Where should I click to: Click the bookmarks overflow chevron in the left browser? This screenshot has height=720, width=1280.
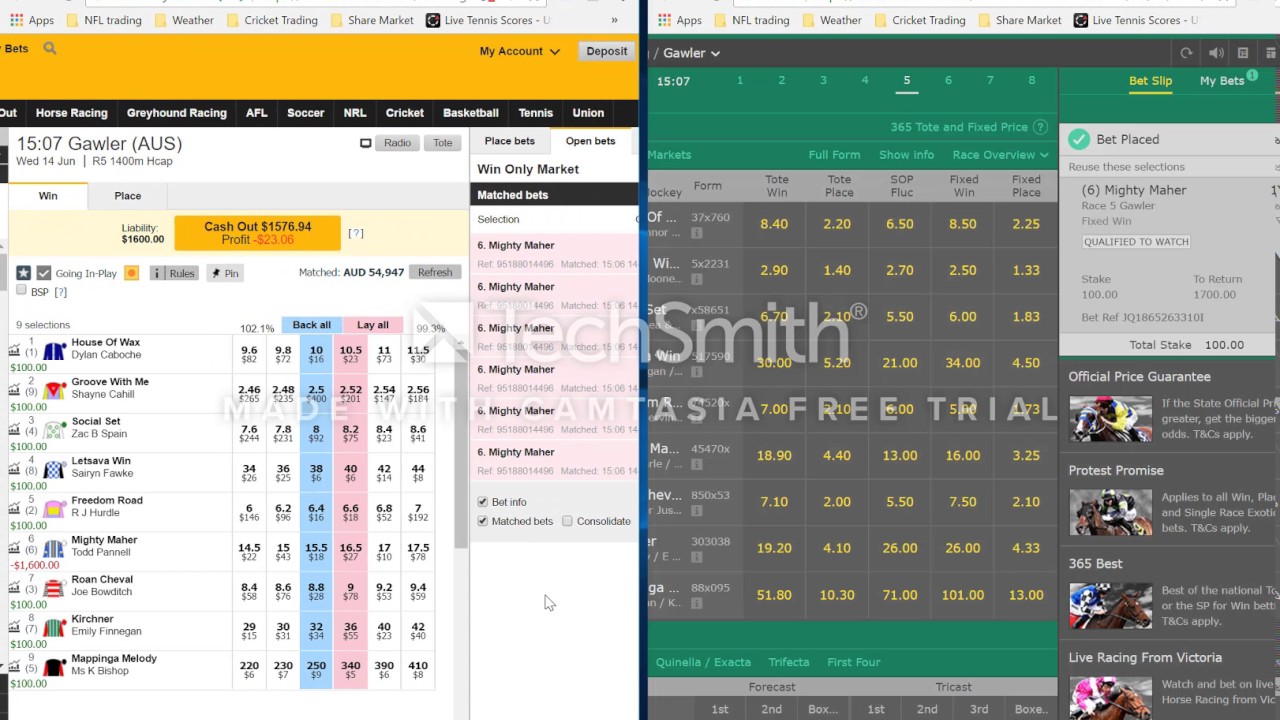coord(614,20)
